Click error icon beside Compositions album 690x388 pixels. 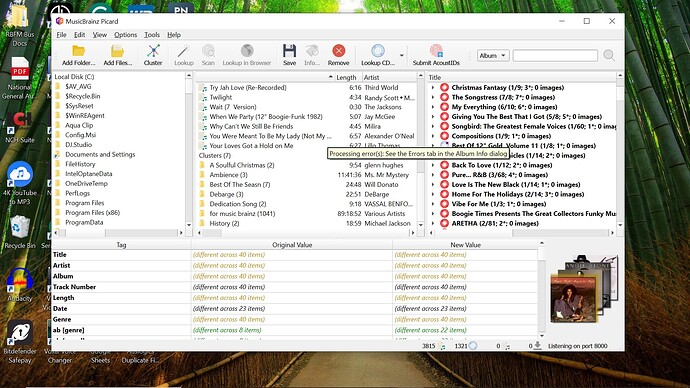[x=444, y=136]
